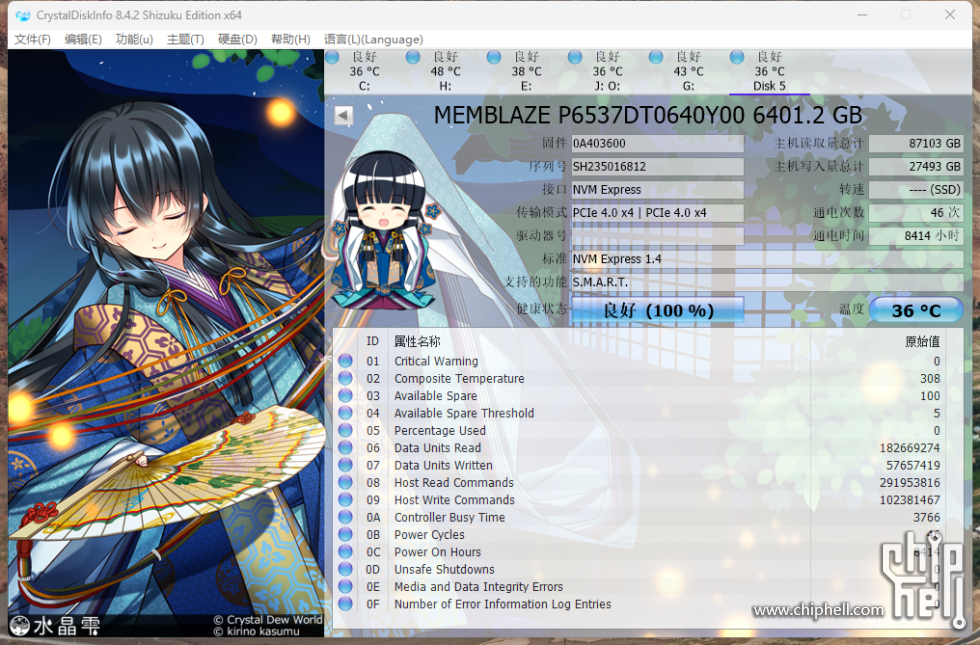Viewport: 980px width, 645px height.
Task: Open the 编辑(E) menu
Action: [x=83, y=39]
